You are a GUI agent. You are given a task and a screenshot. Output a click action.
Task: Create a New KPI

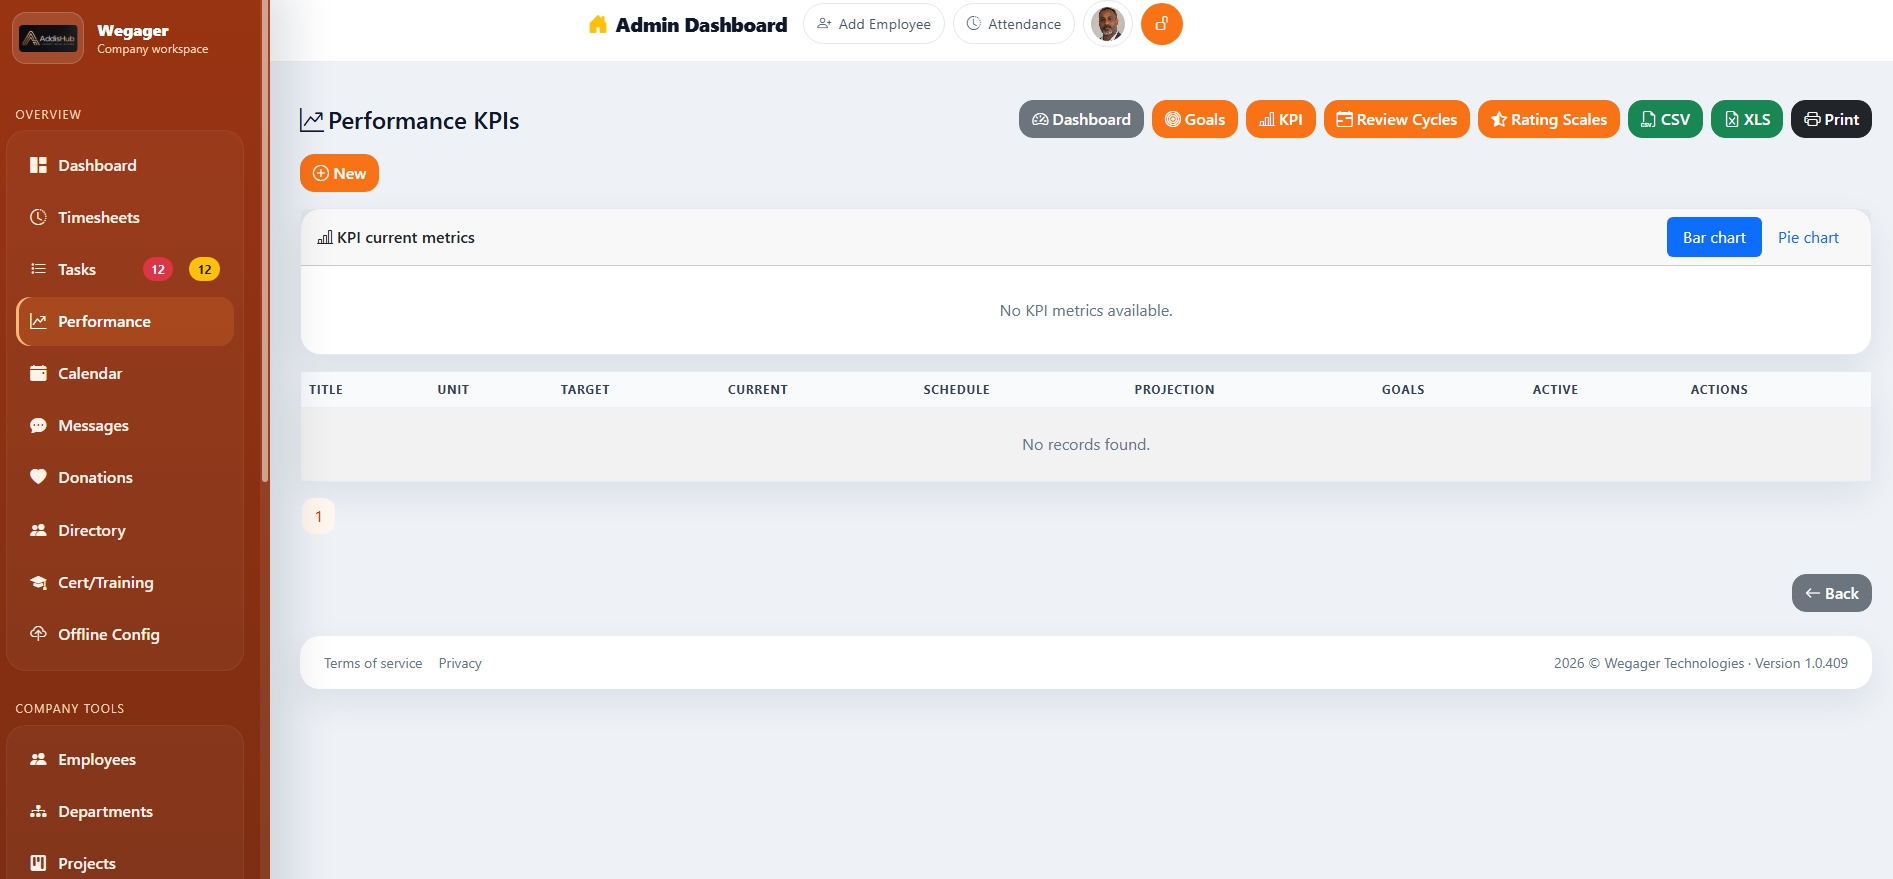[x=339, y=173]
